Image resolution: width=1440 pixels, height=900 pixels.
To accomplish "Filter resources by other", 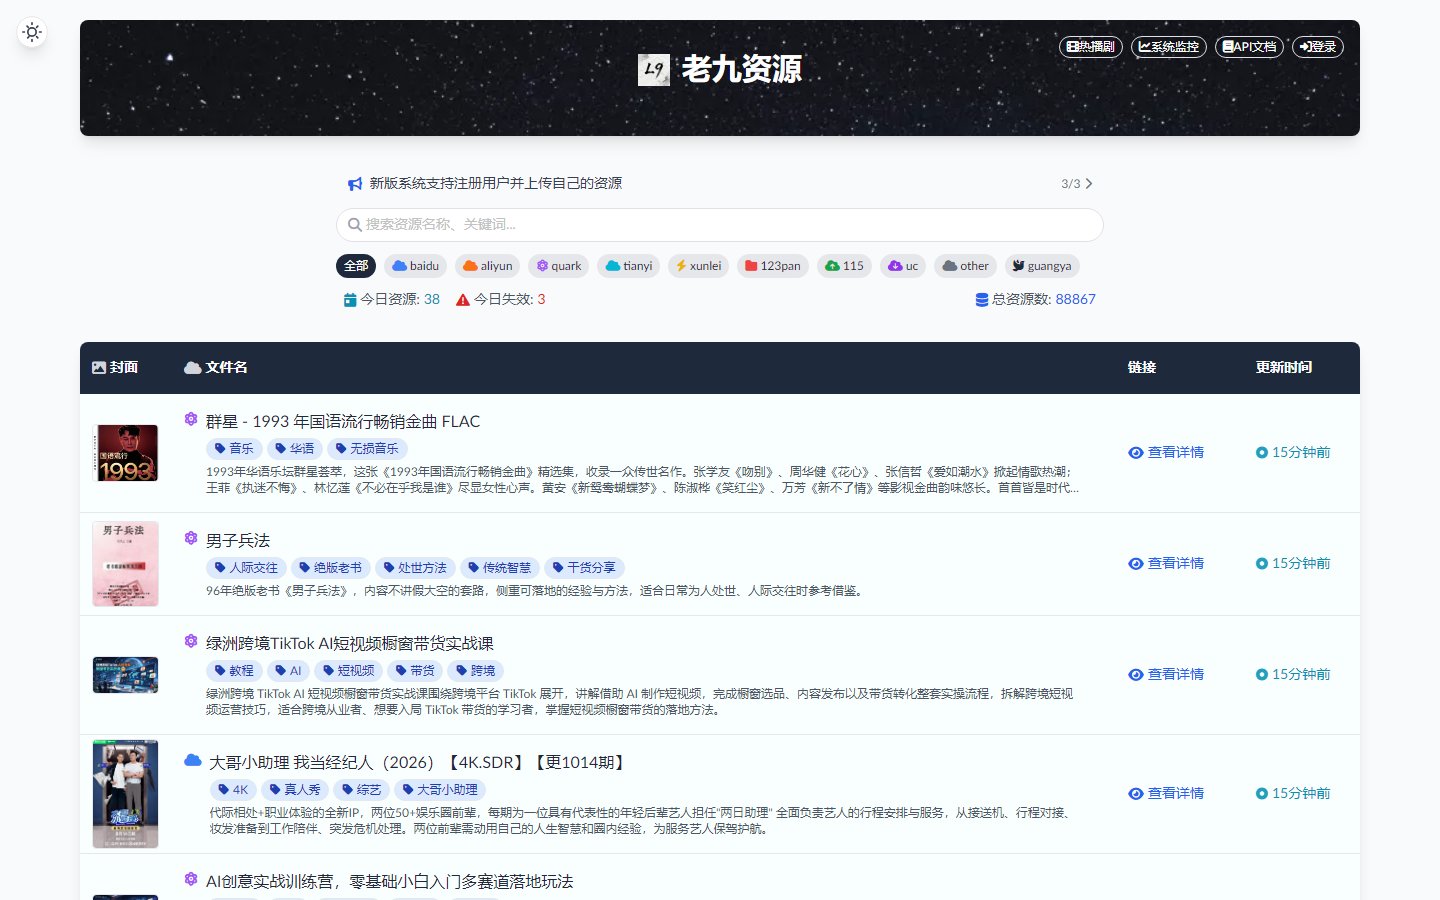I will (966, 266).
